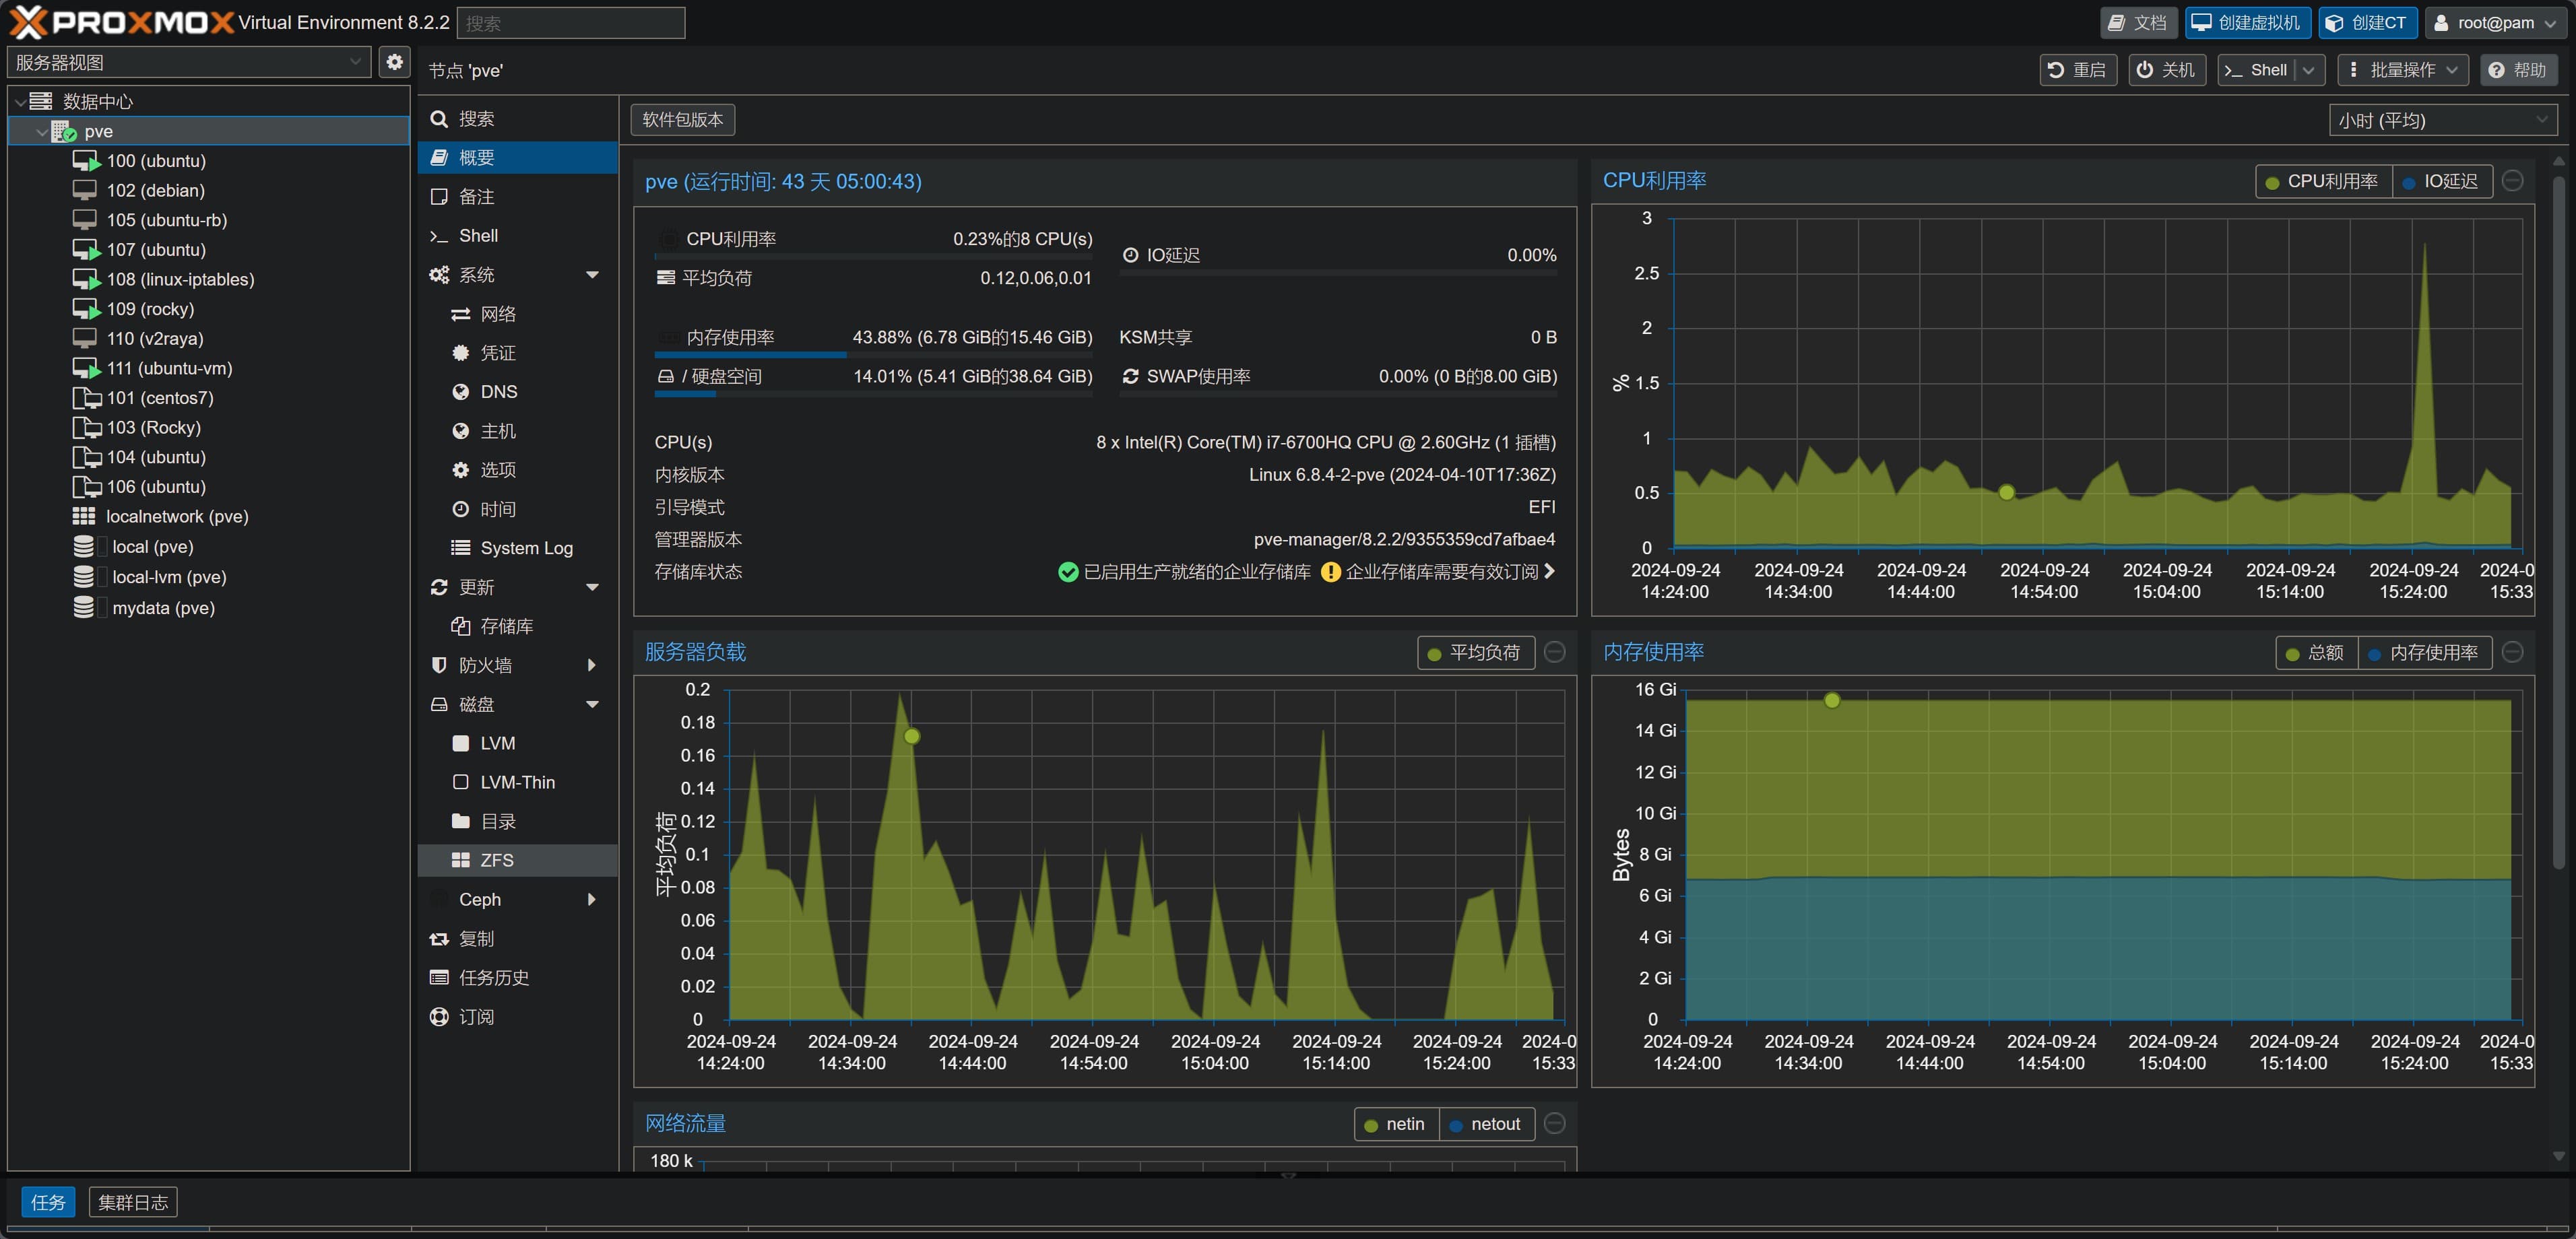This screenshot has width=2576, height=1239.
Task: Switch to the 集群日志 tab
Action: [133, 1202]
